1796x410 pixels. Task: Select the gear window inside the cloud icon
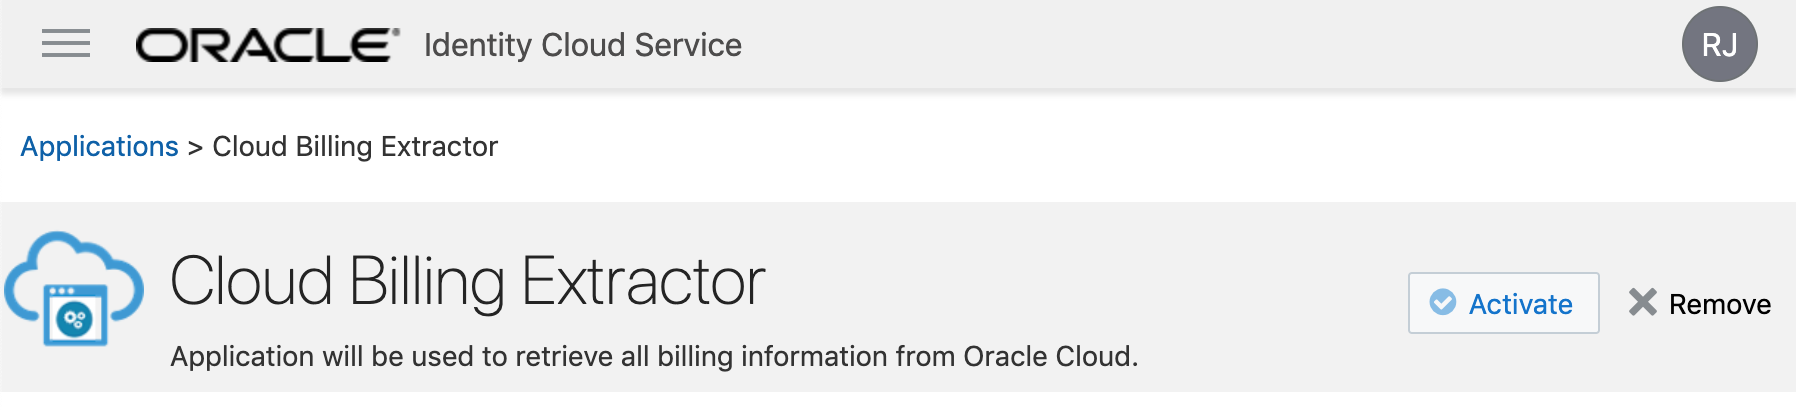75,315
